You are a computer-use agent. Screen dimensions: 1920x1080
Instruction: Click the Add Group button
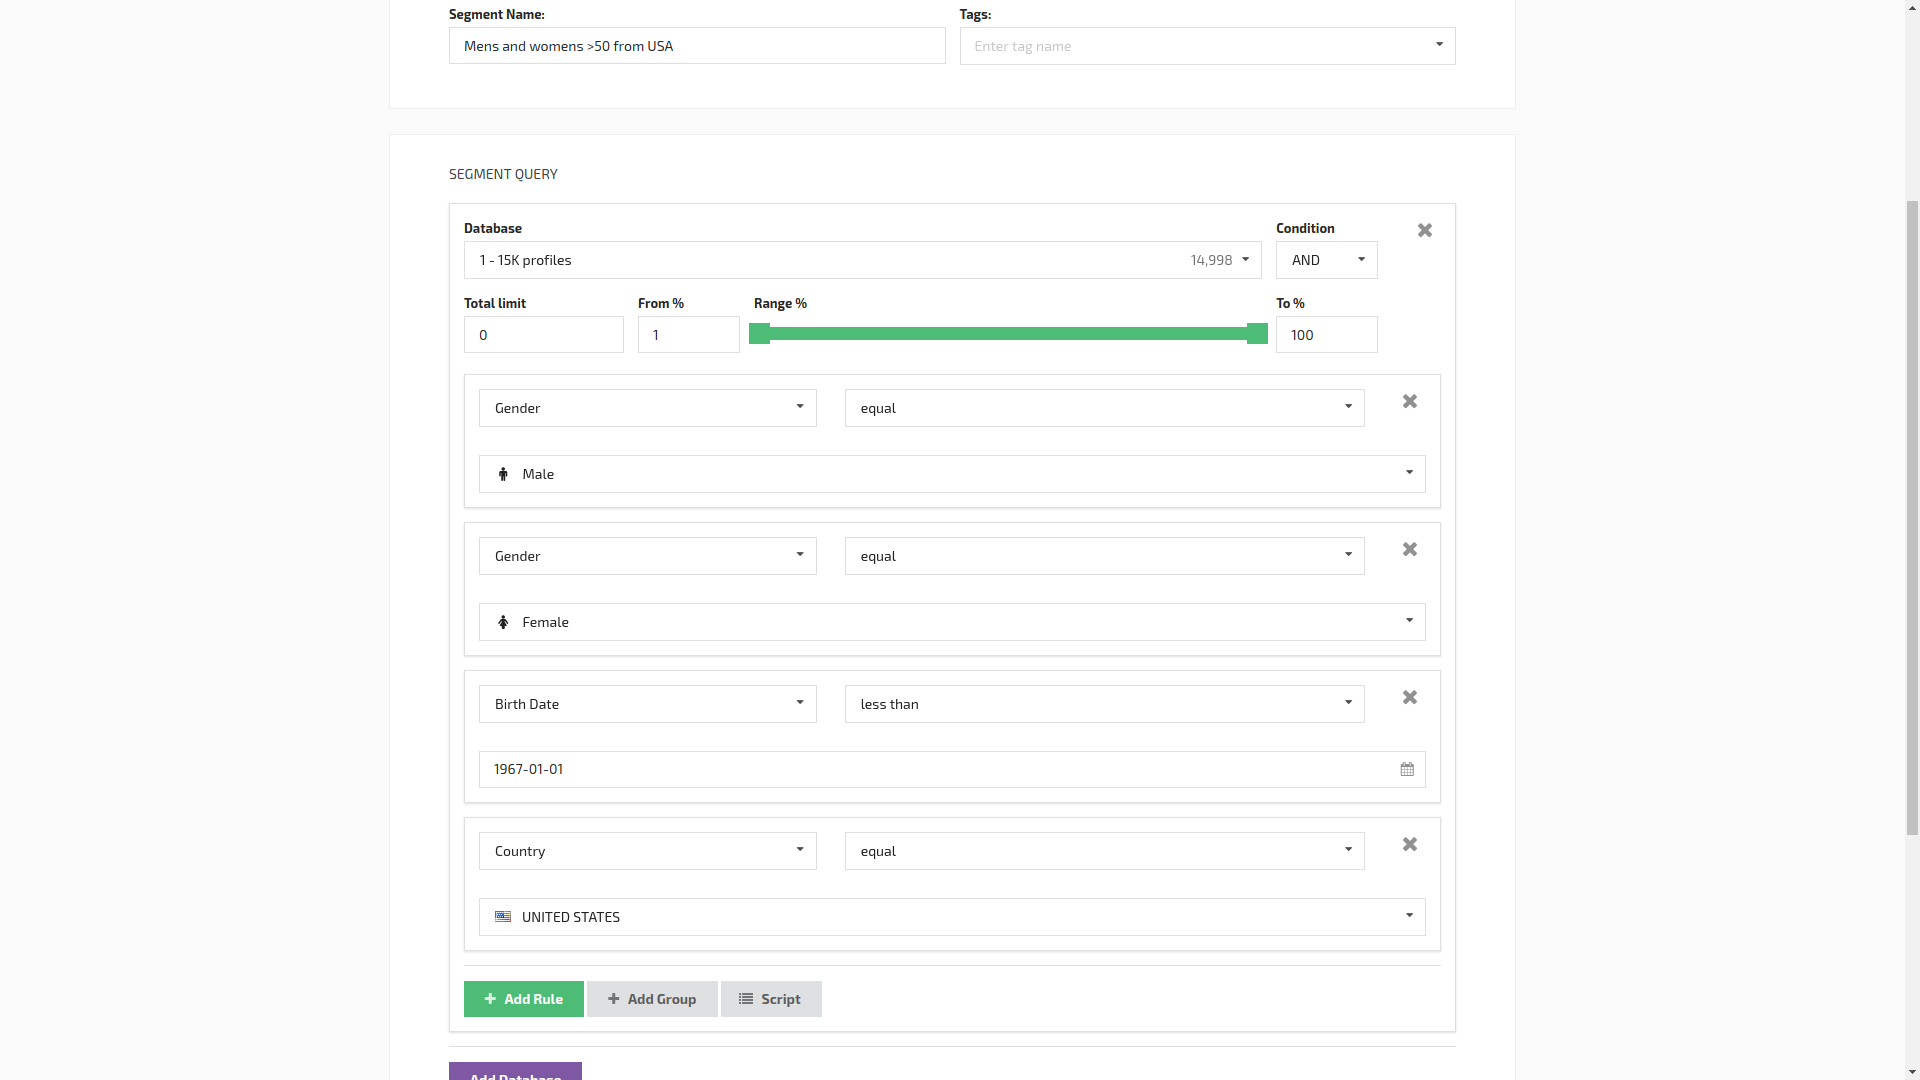pyautogui.click(x=651, y=998)
